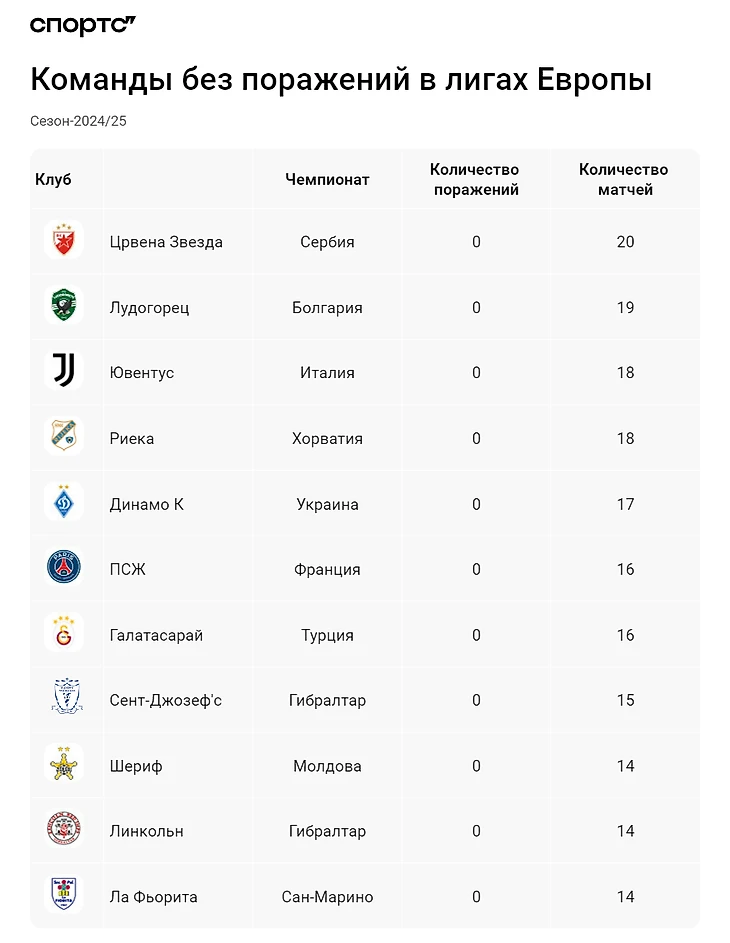This screenshot has height=943, width=730.
Task: Click the Галатасарай club crest
Action: [65, 634]
